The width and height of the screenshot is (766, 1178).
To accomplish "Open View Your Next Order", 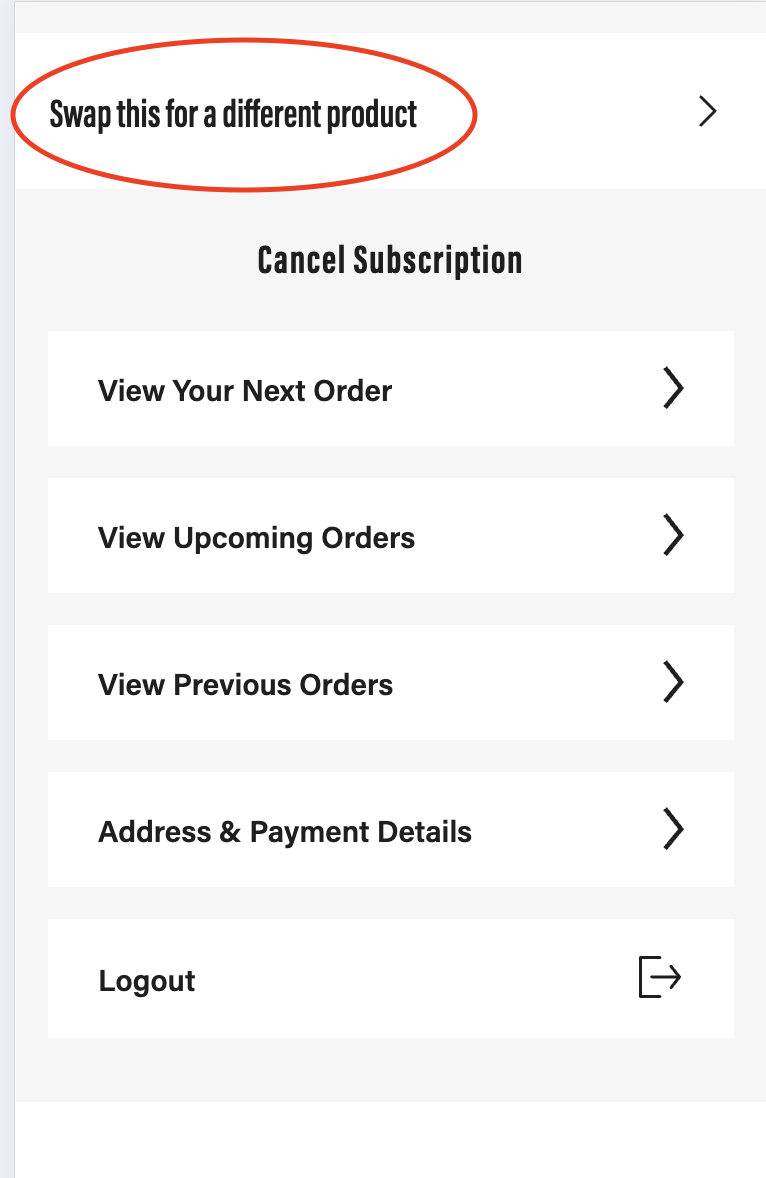I will 245,391.
